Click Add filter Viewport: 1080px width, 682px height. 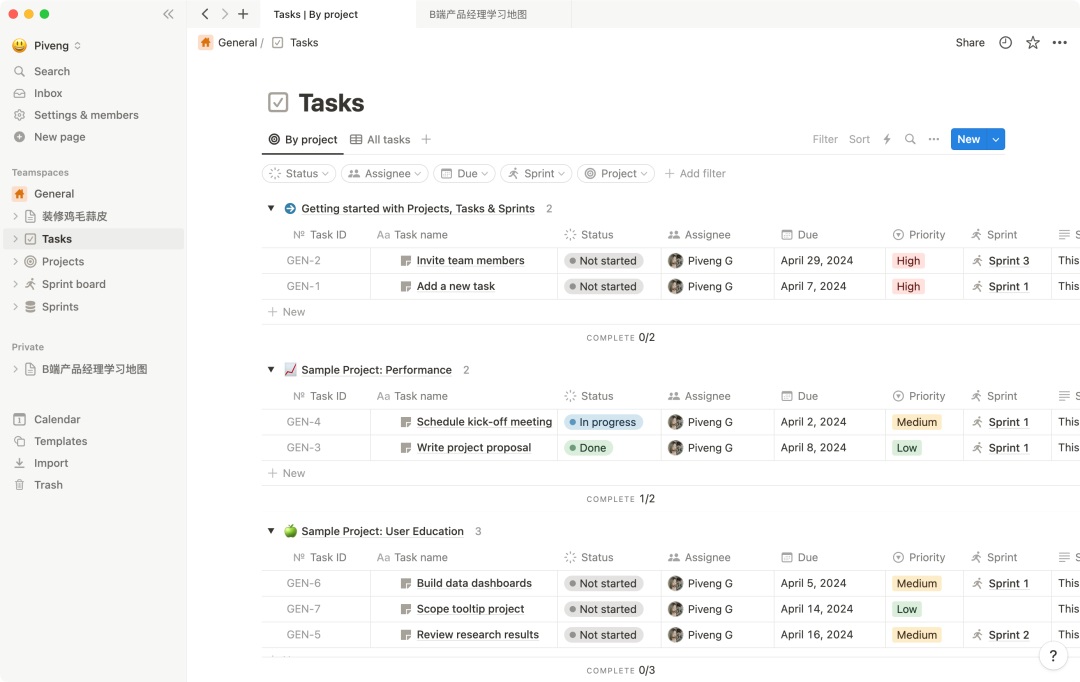pyautogui.click(x=695, y=174)
